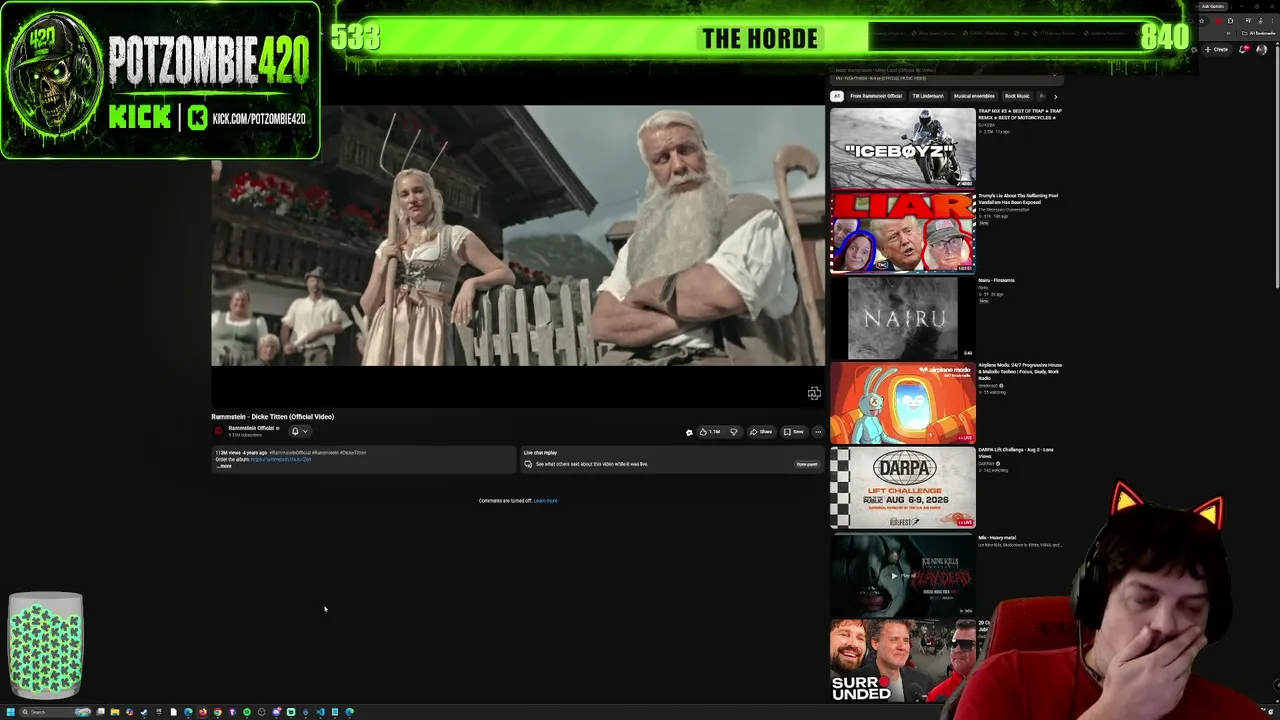
Task: Expand the description with ...more
Action: pos(224,466)
